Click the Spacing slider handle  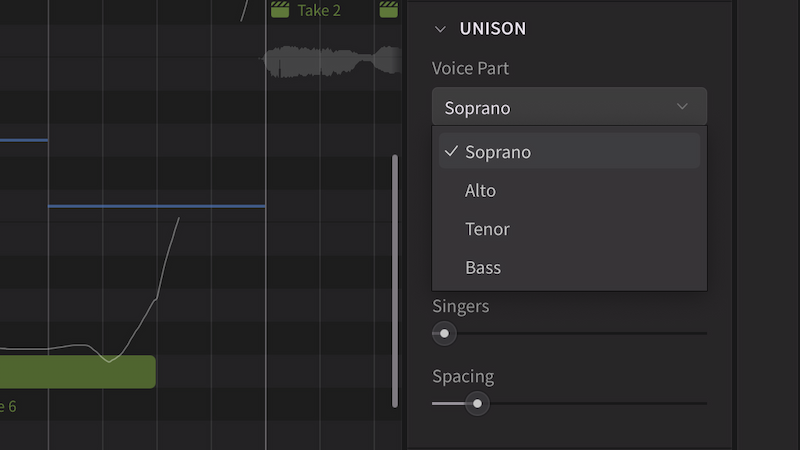point(477,404)
